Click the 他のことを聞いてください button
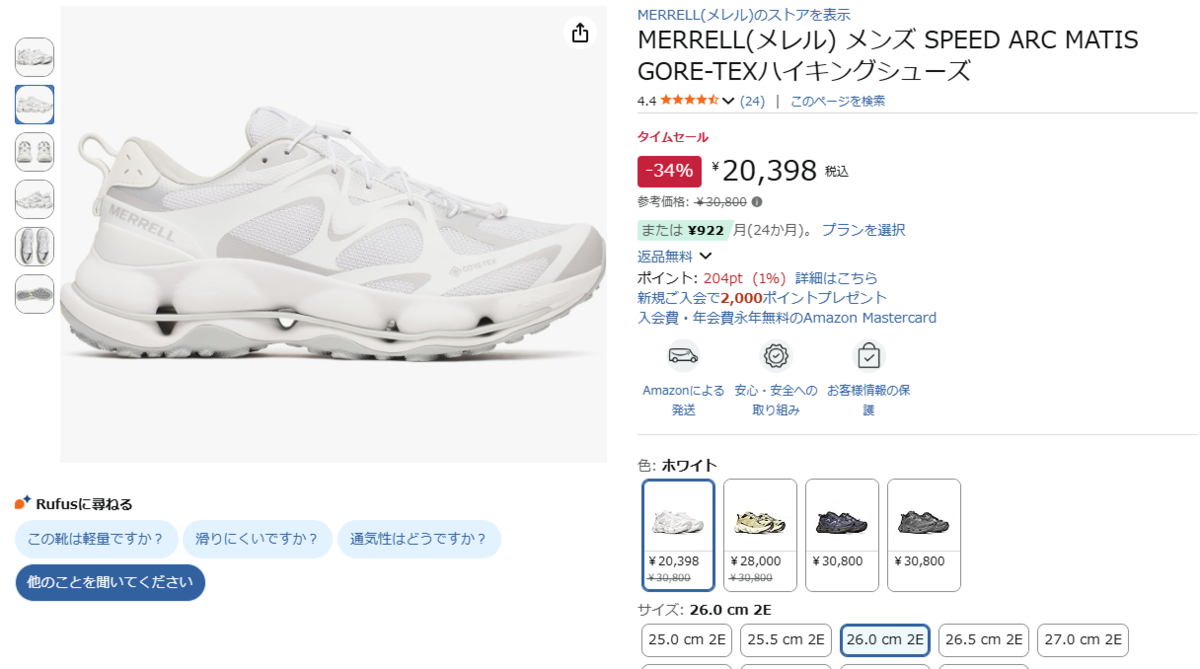 (110, 582)
